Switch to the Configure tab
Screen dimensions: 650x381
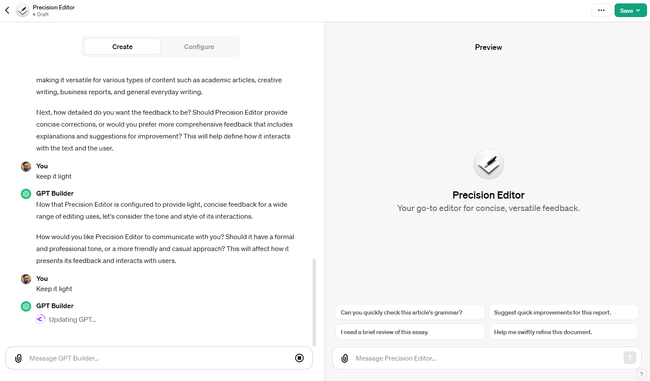coord(199,47)
